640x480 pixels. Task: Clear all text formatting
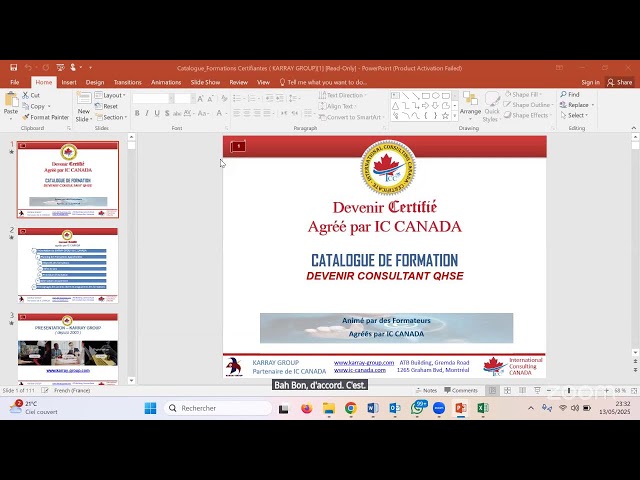[224, 99]
